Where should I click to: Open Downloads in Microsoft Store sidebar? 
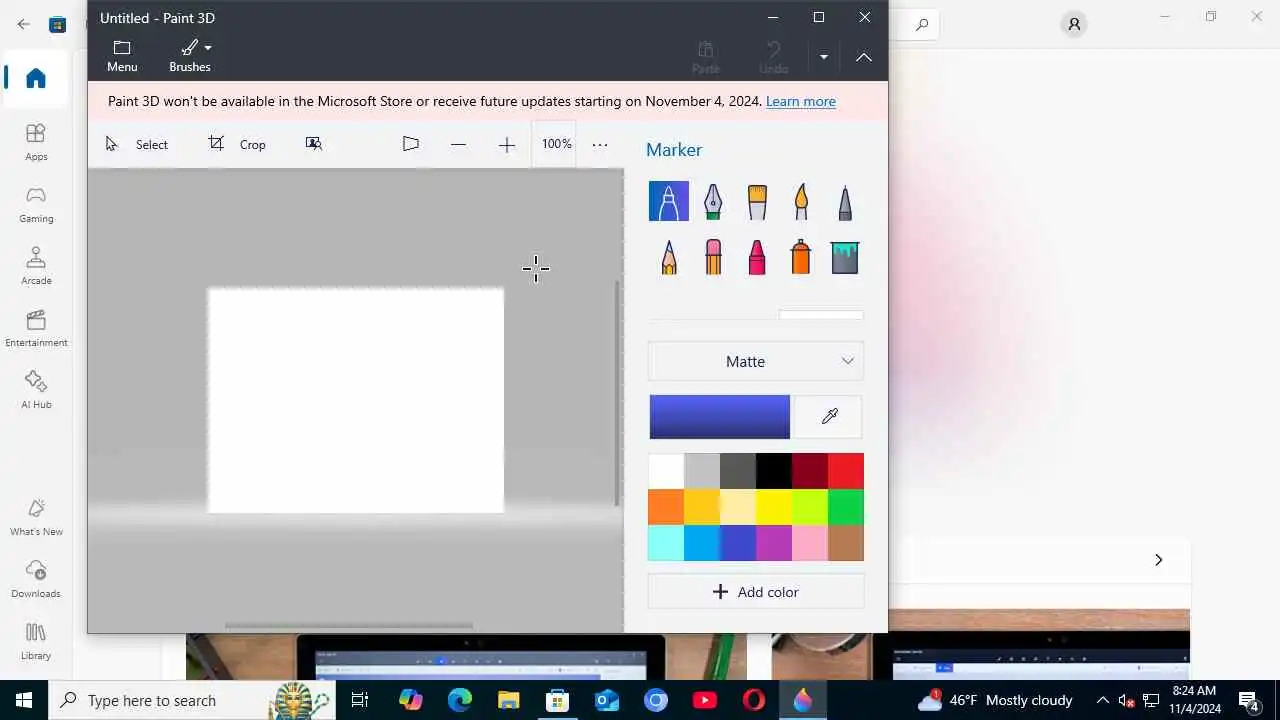[36, 579]
